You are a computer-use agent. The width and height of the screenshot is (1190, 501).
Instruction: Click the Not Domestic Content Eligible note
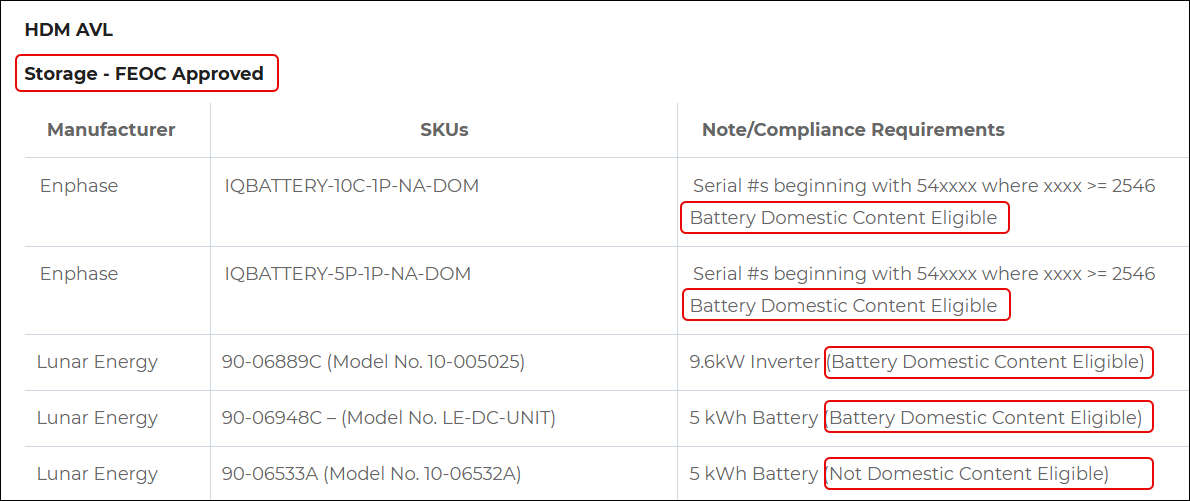(x=967, y=474)
